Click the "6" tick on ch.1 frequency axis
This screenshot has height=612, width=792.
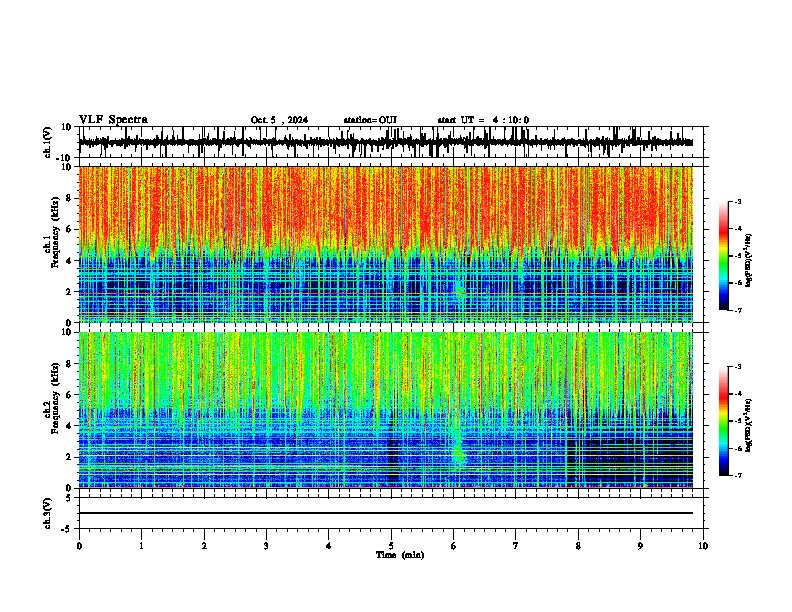click(70, 229)
